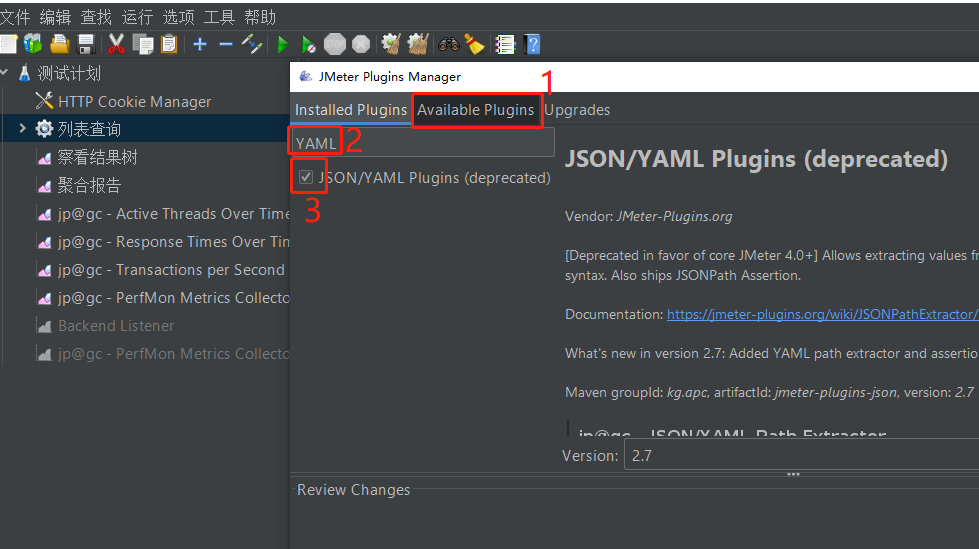Open the 查找 menu

(96, 17)
